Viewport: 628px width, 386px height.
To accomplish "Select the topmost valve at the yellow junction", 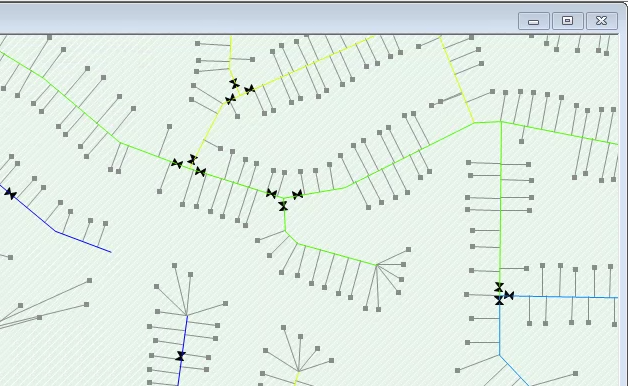I will click(234, 84).
